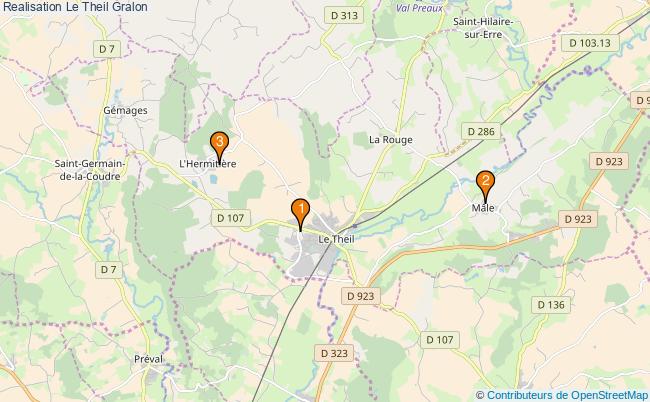This screenshot has height=402, width=650.
Task: Click the La Rouge place name
Action: click(x=390, y=140)
